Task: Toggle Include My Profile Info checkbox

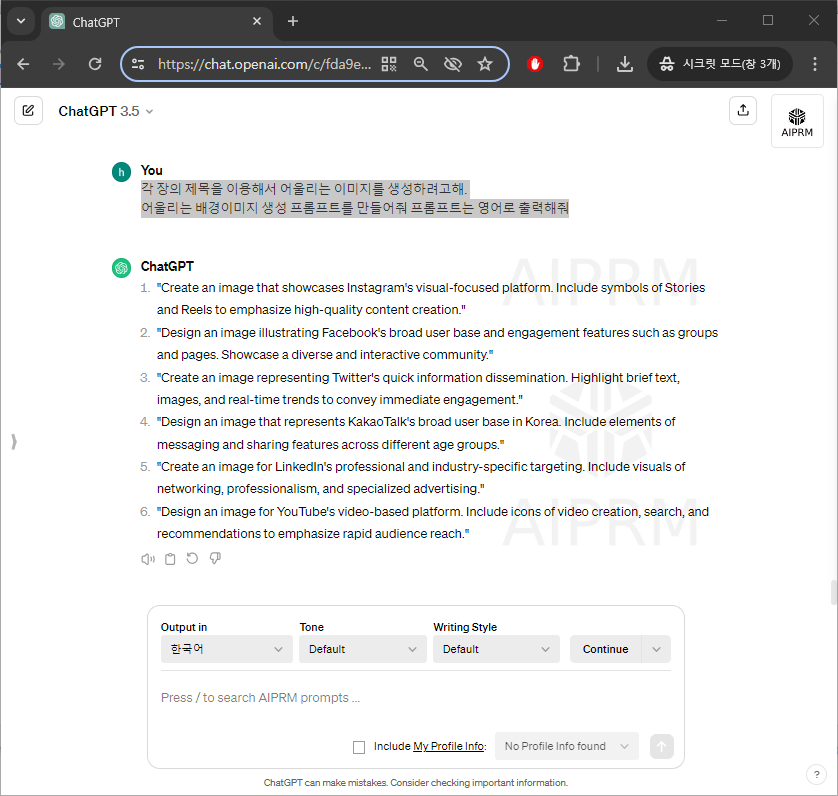Action: click(359, 747)
